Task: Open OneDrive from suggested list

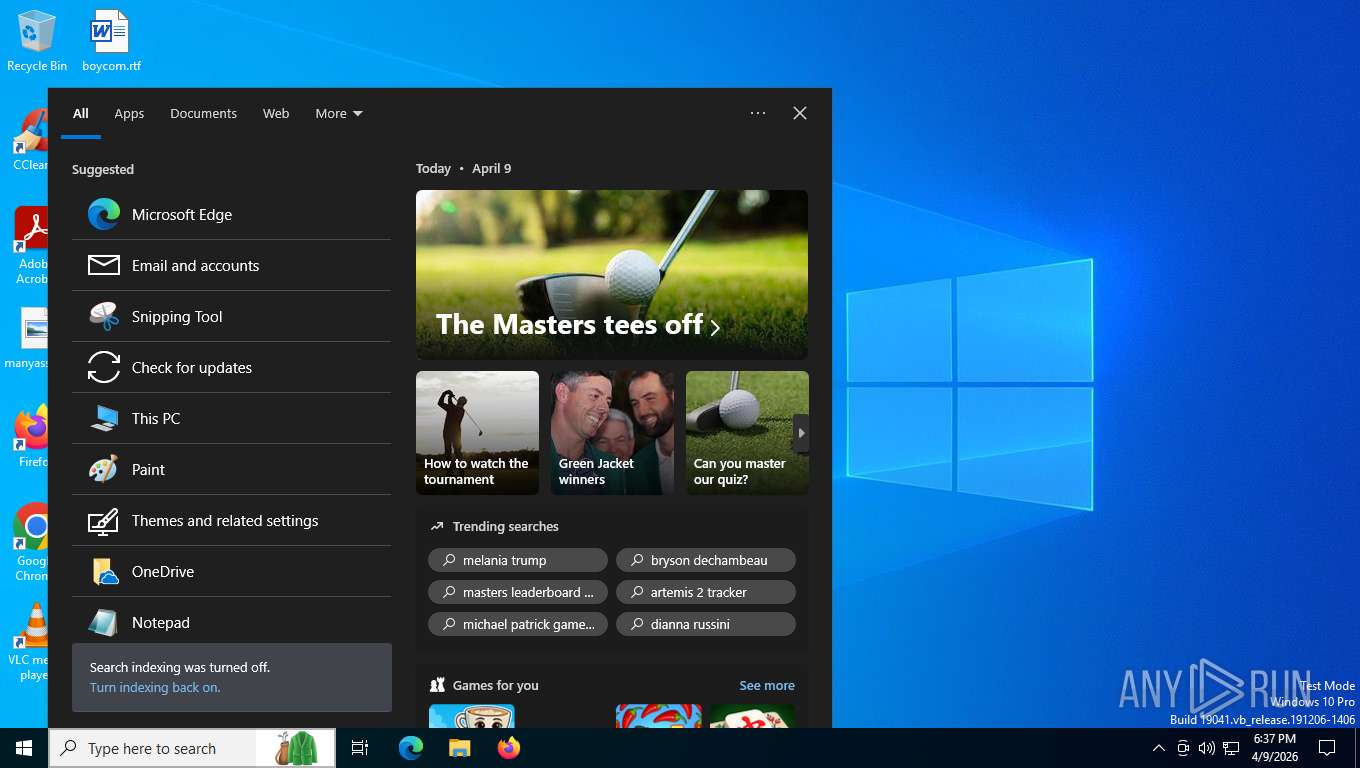Action: point(231,572)
